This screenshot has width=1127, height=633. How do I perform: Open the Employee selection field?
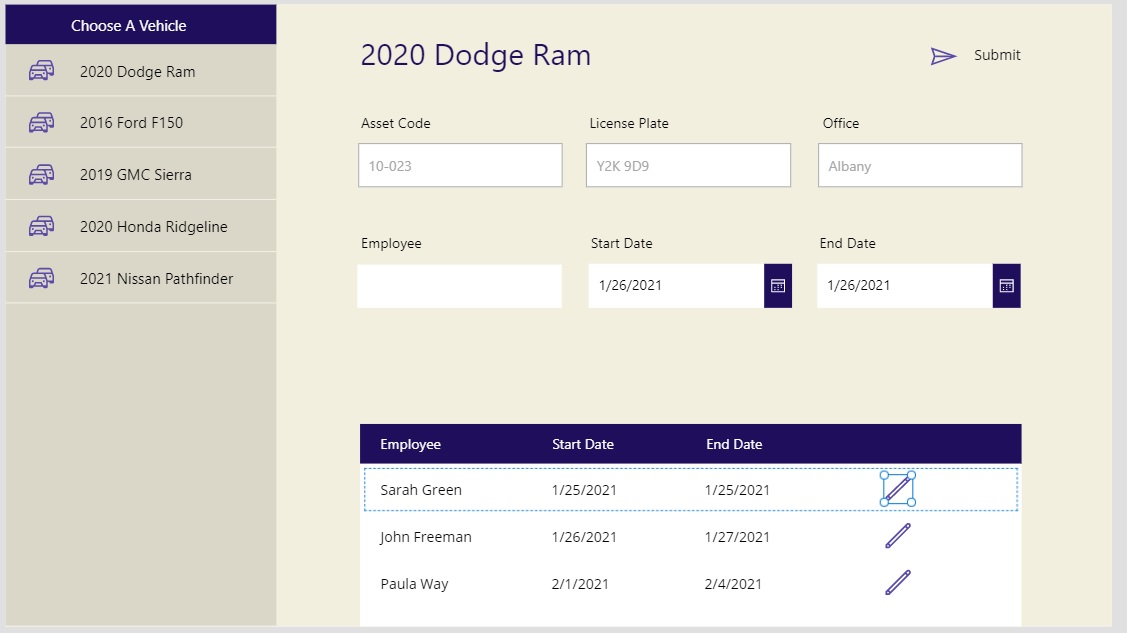(x=459, y=285)
